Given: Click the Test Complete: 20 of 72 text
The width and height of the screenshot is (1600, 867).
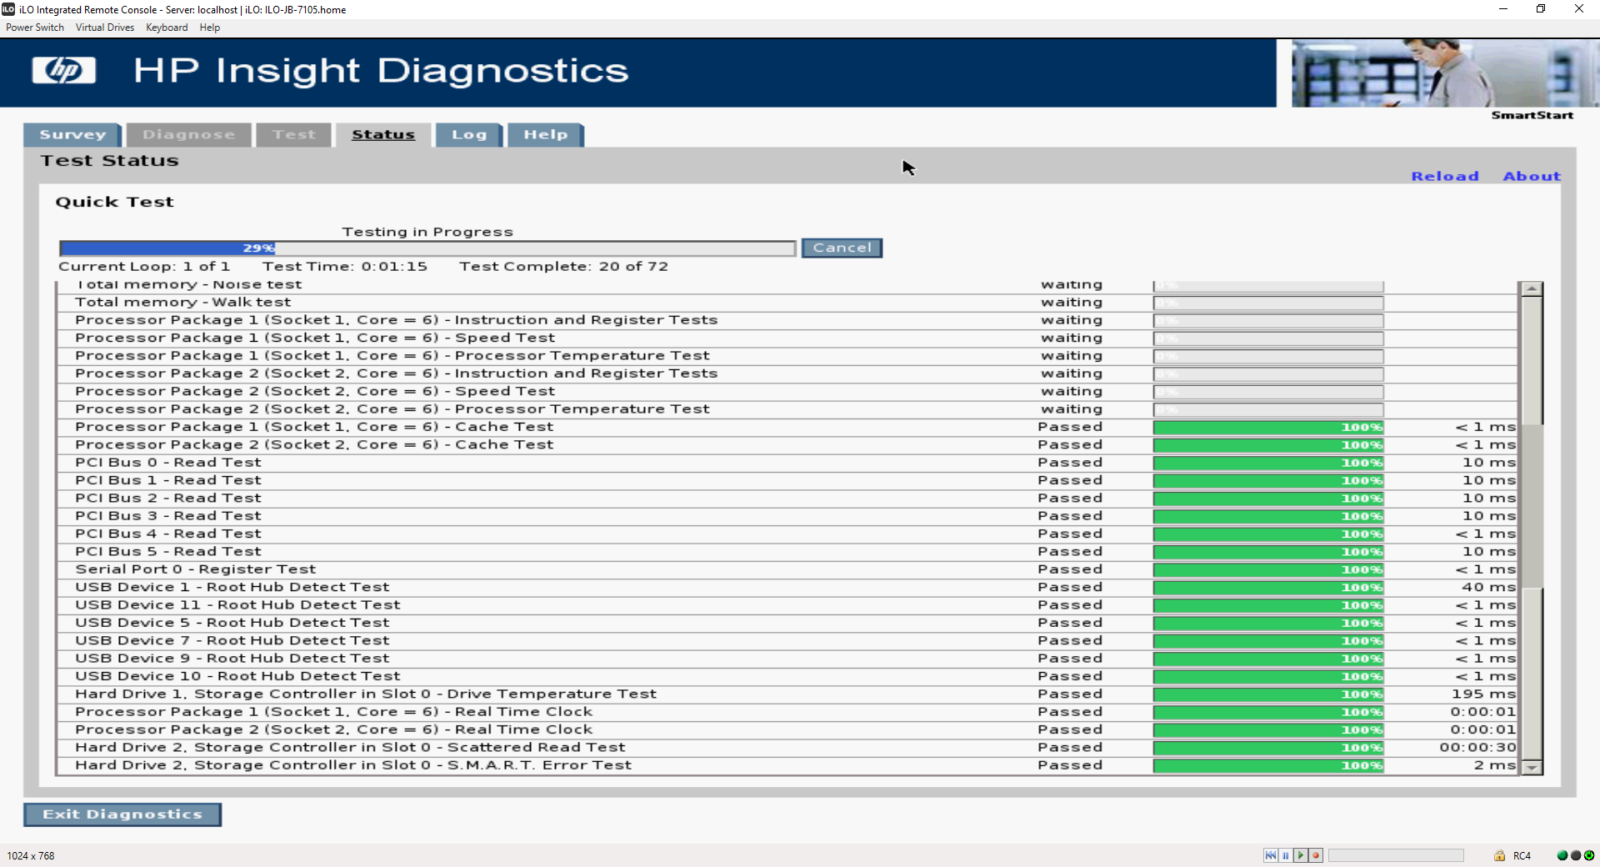Looking at the screenshot, I should [x=564, y=267].
